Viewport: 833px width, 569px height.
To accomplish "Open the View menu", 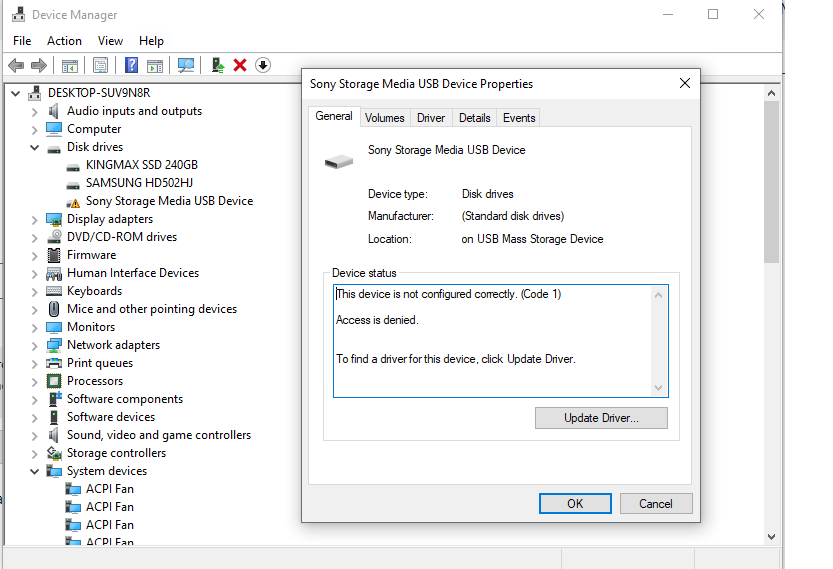I will 110,41.
